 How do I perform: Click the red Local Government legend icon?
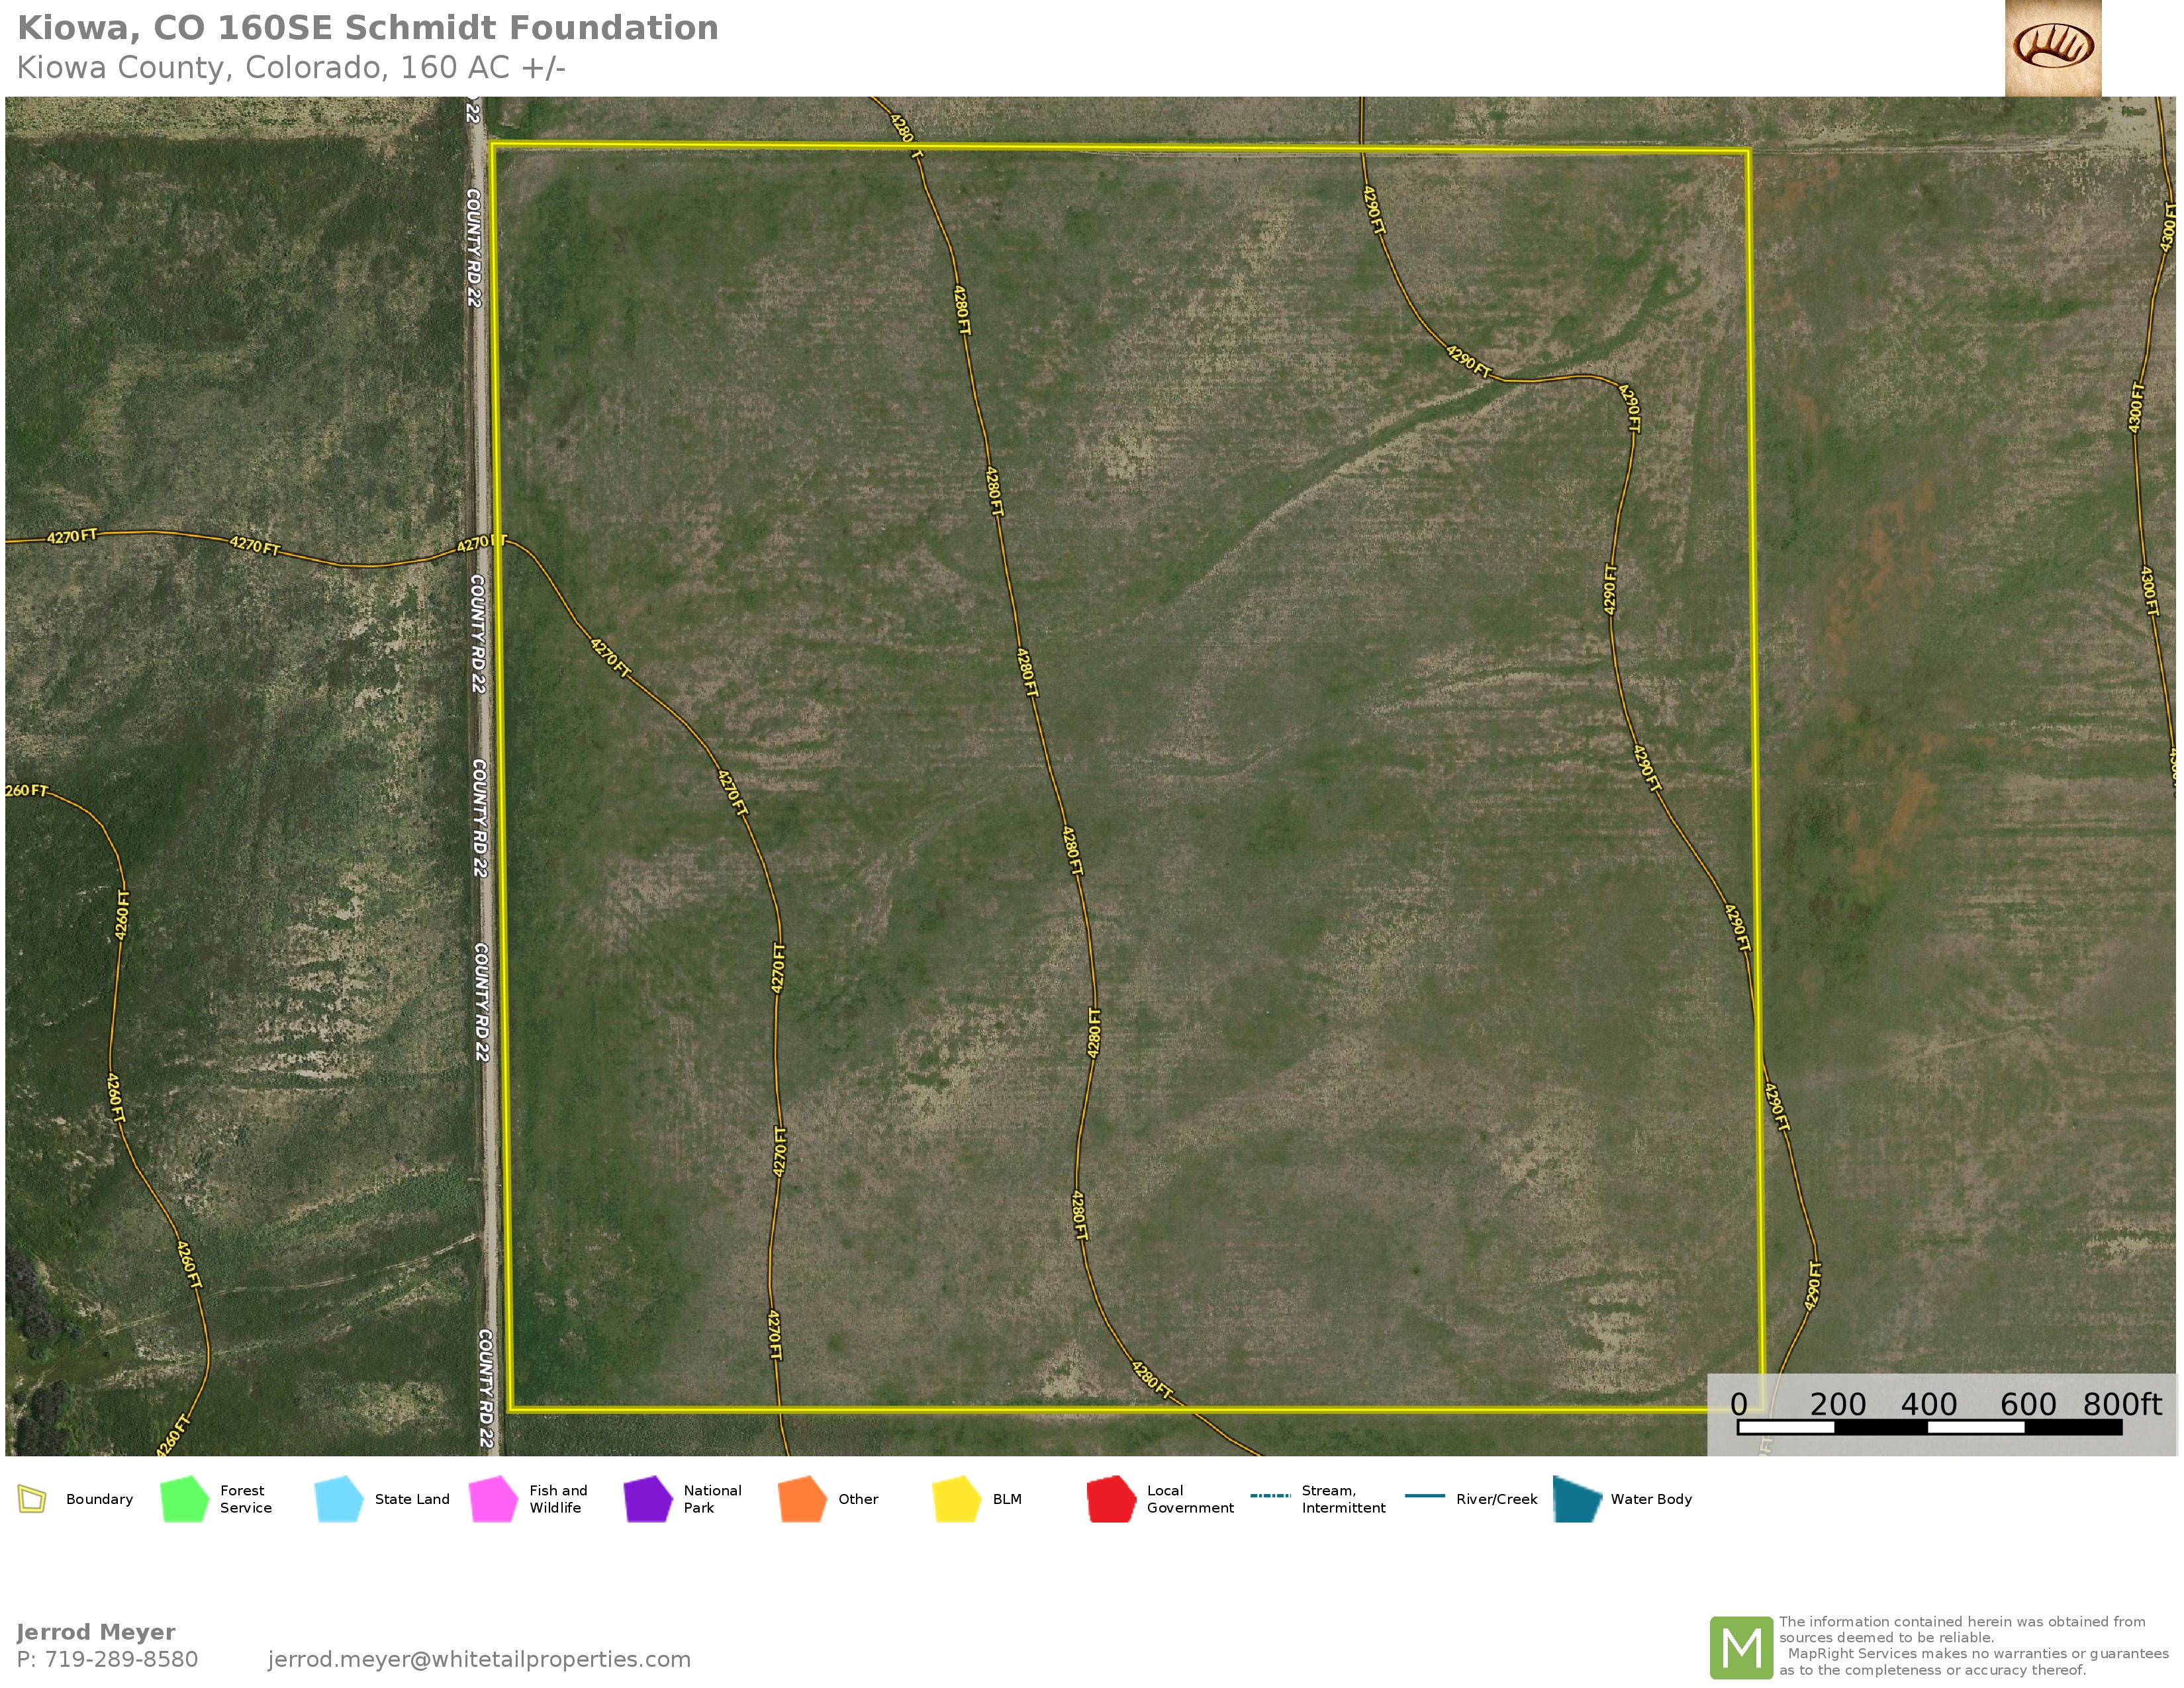pos(1111,1499)
